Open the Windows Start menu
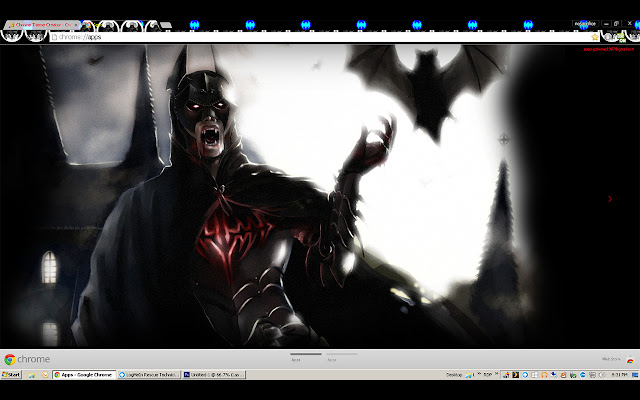 [x=11, y=375]
